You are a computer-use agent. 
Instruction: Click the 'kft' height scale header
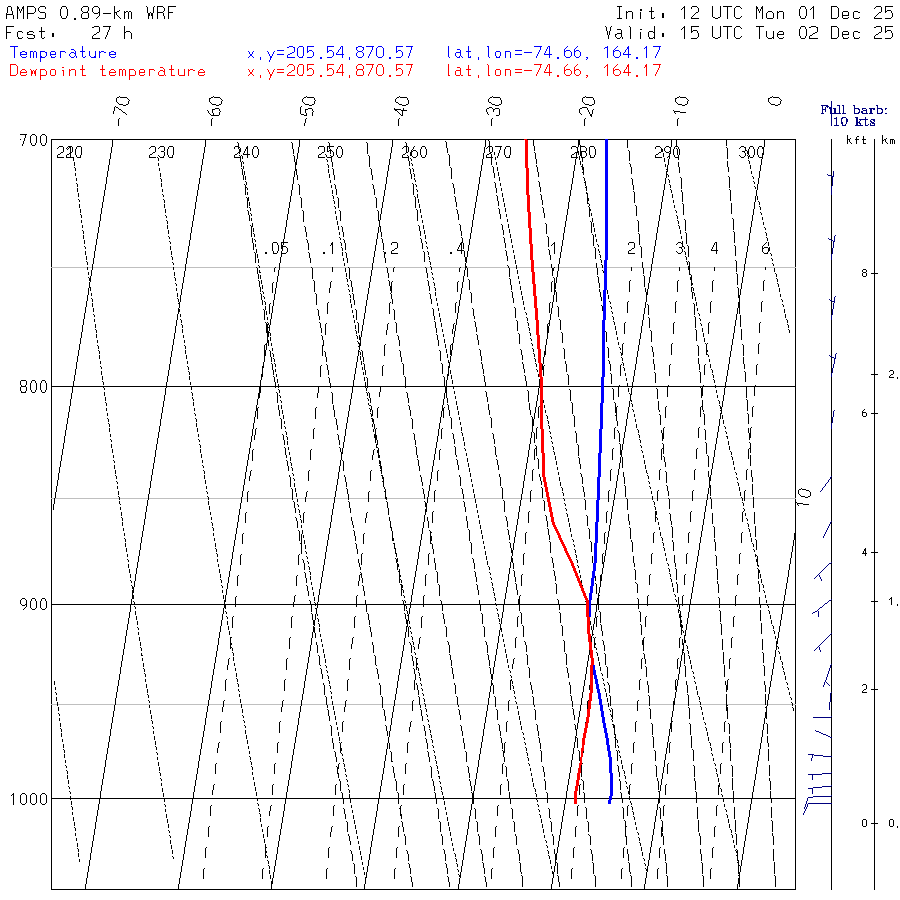pyautogui.click(x=856, y=140)
